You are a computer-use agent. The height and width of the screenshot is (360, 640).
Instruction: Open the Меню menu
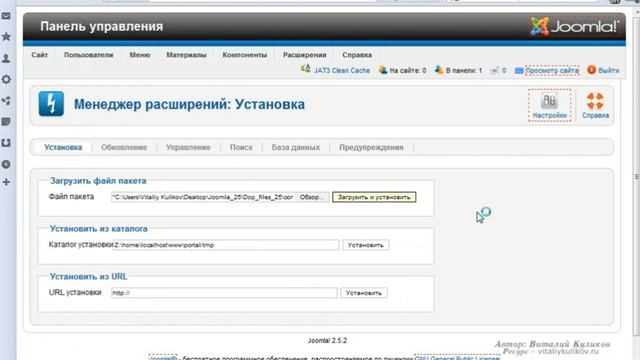tap(140, 55)
